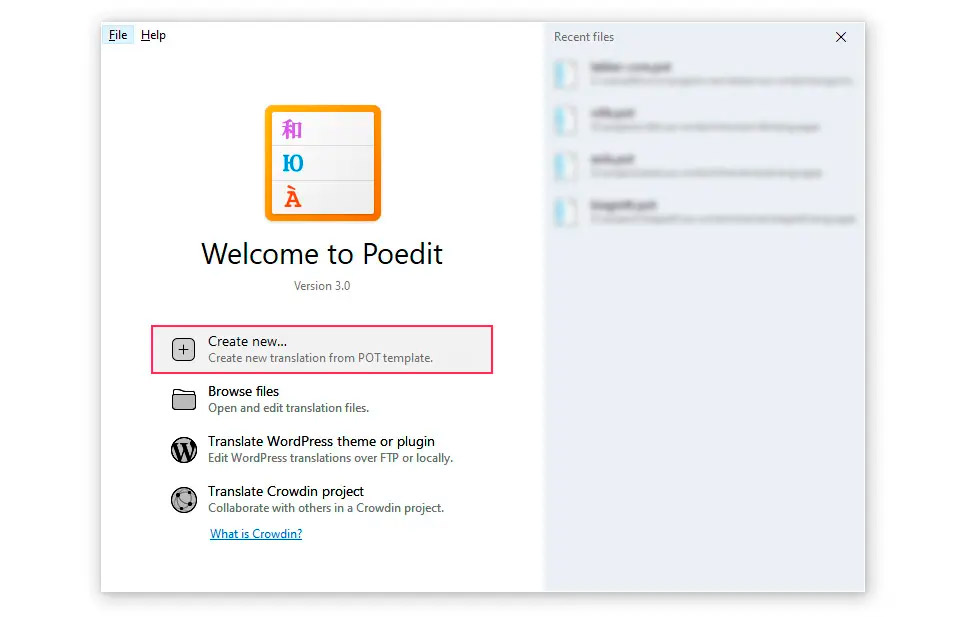Open the Help menu
Viewport: 969px width, 617px height.
(x=153, y=35)
